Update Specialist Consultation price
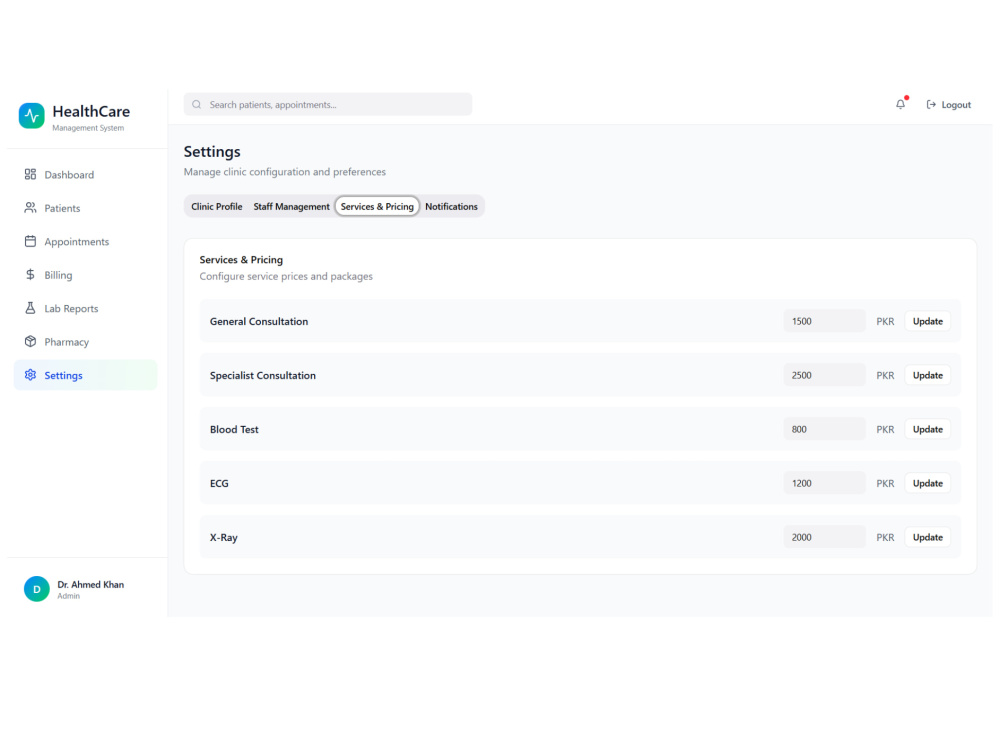The width and height of the screenshot is (1000, 750). pyautogui.click(x=927, y=376)
